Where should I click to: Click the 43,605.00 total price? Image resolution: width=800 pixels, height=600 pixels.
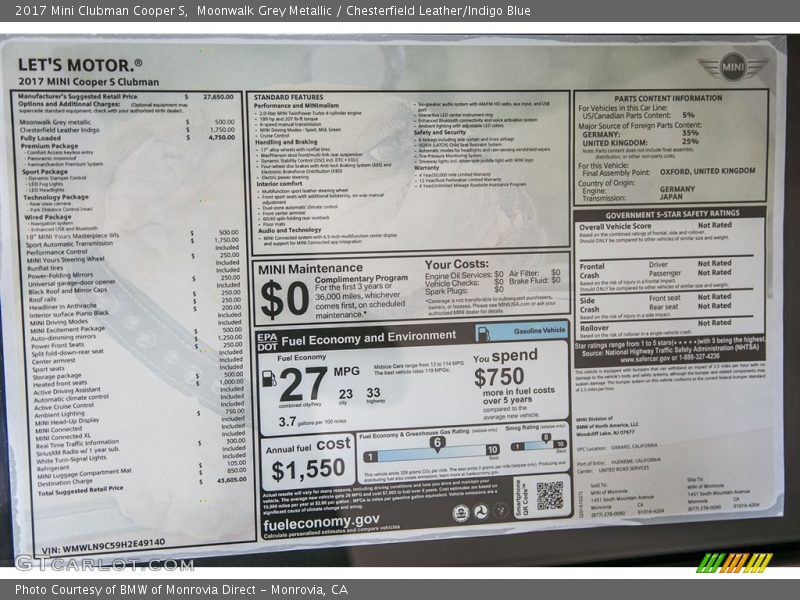tap(232, 480)
